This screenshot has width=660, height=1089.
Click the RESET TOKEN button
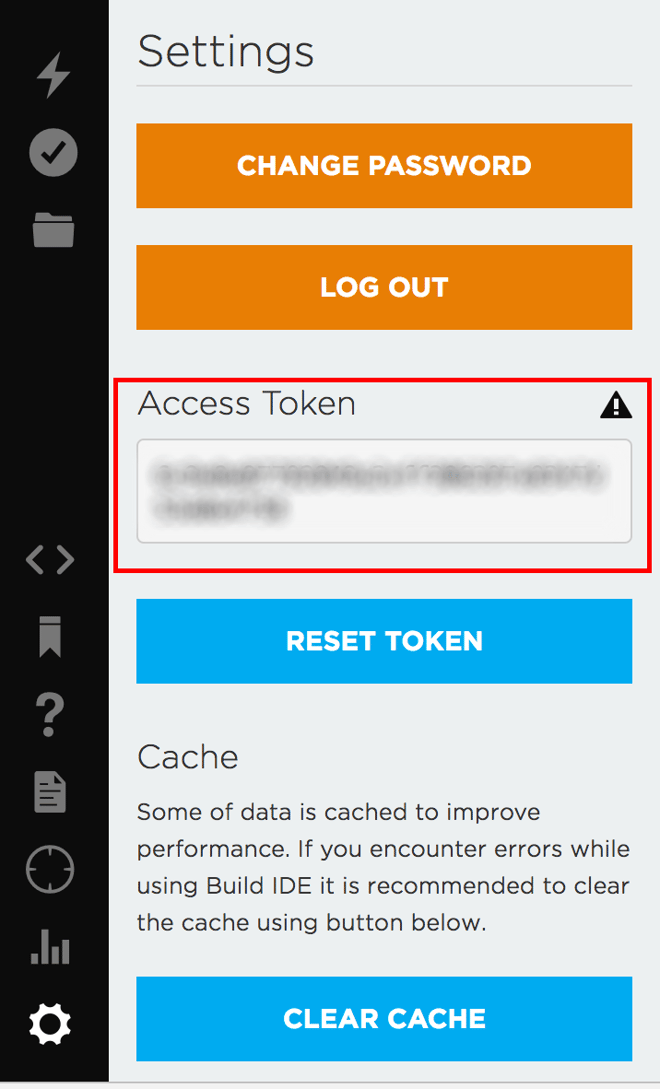click(x=384, y=641)
